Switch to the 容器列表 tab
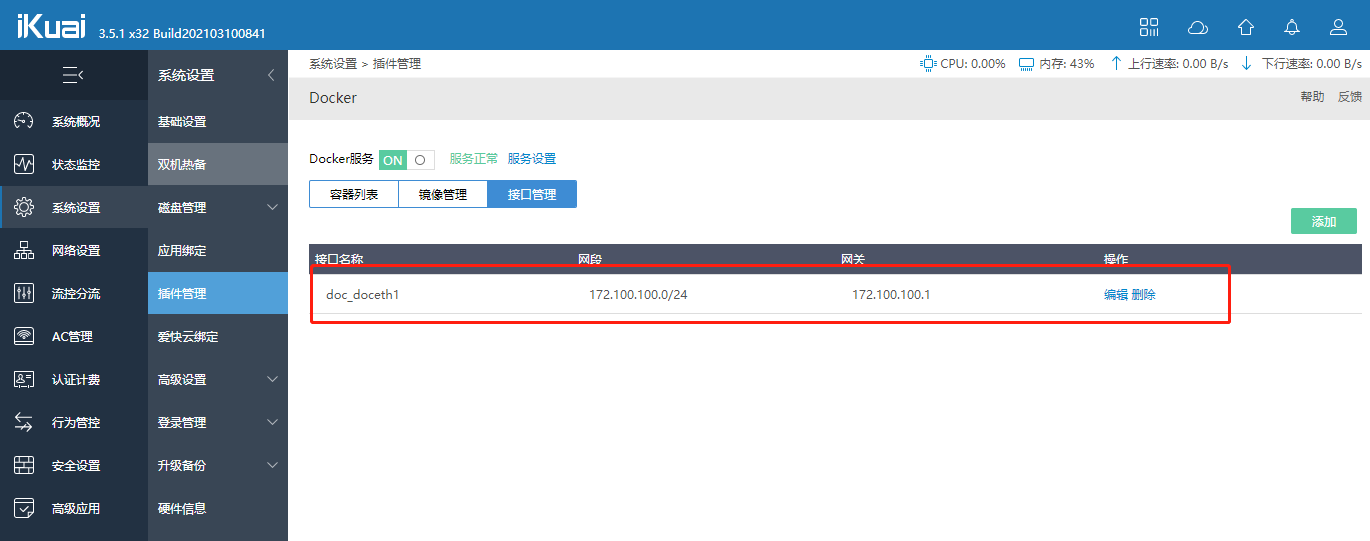The image size is (1370, 541). point(354,195)
